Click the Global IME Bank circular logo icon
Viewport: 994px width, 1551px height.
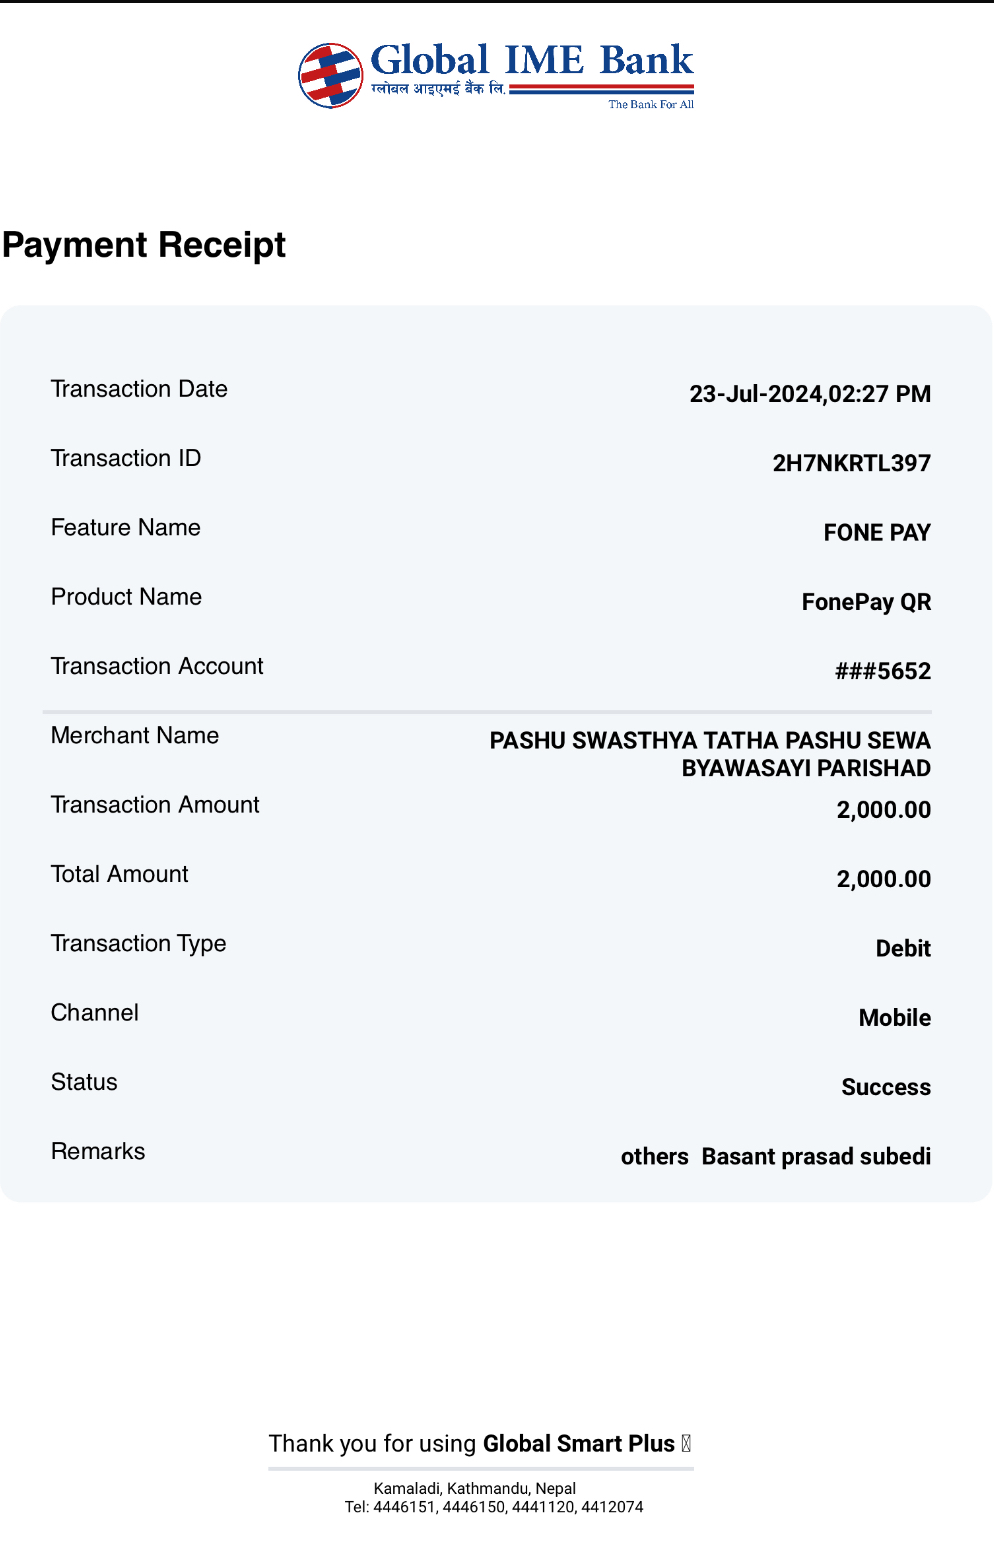point(331,75)
